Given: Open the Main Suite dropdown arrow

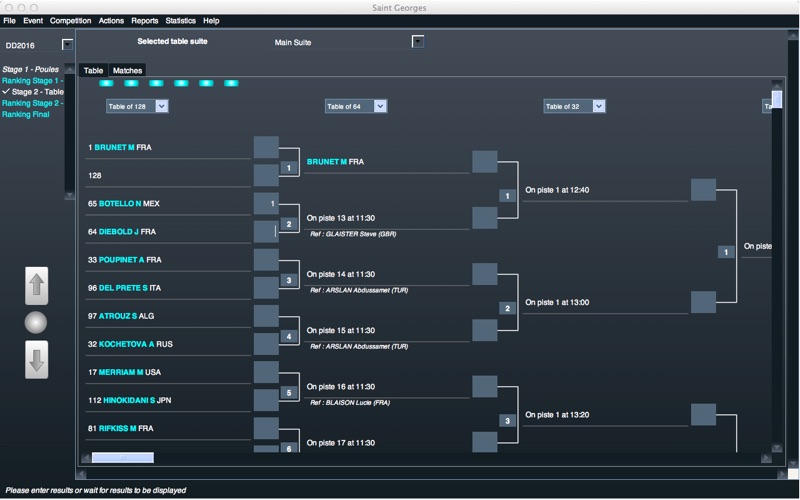Looking at the screenshot, I should pyautogui.click(x=418, y=41).
